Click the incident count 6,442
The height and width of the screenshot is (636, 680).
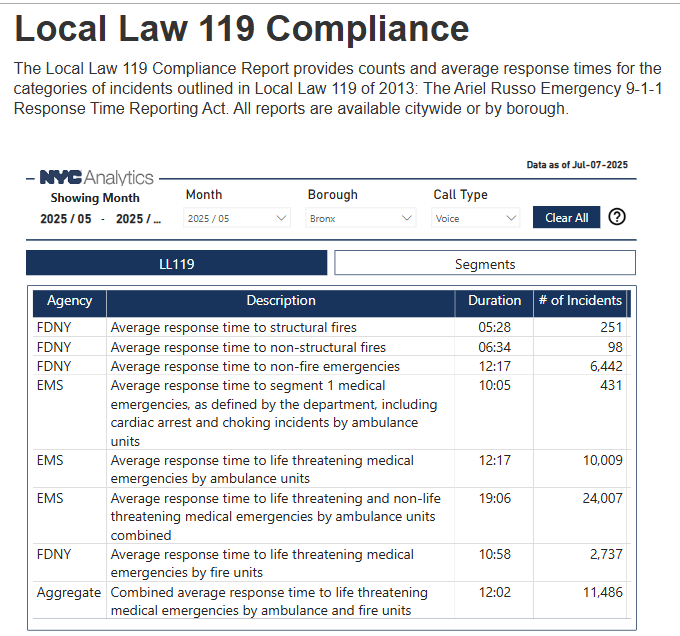606,366
